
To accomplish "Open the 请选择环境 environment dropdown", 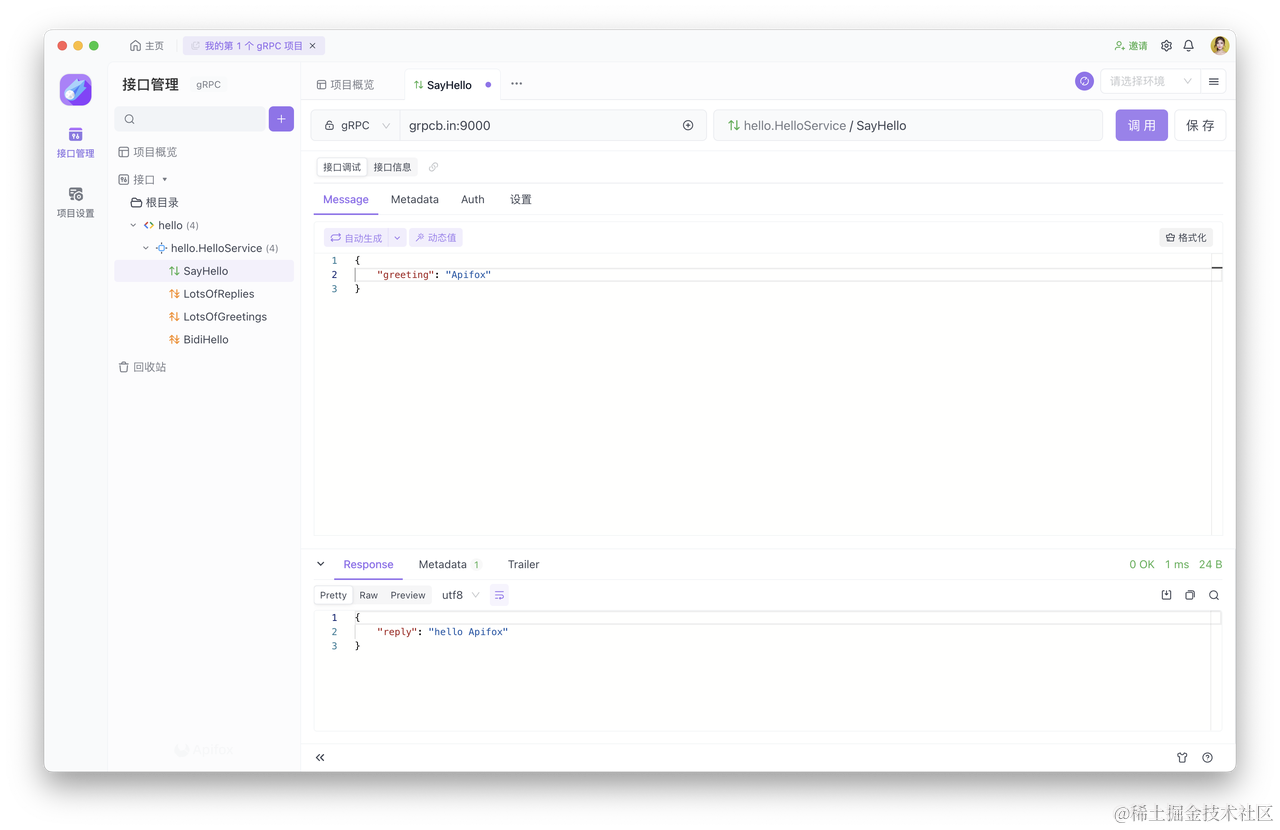I will tap(1150, 81).
